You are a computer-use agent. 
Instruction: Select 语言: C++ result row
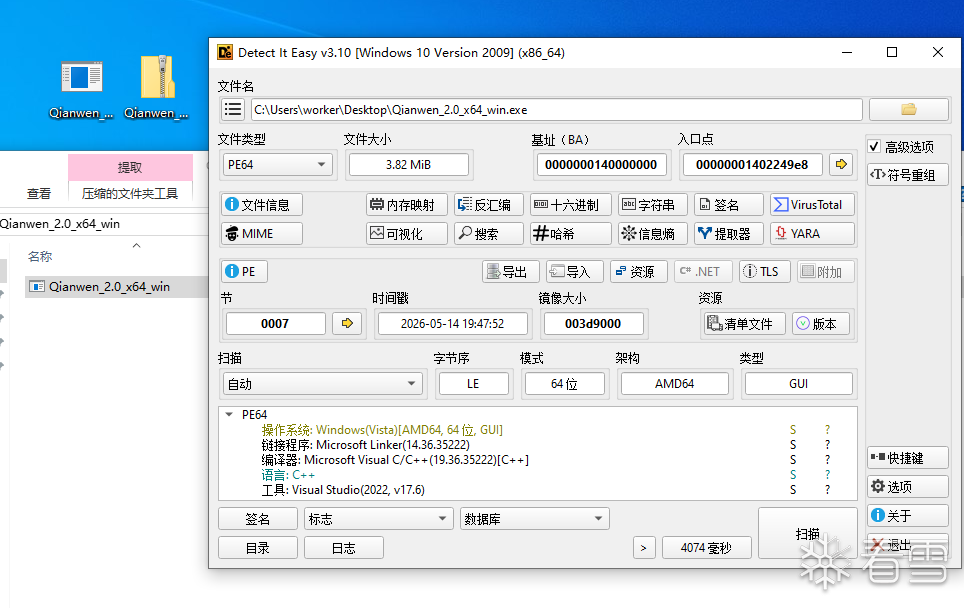(x=288, y=475)
